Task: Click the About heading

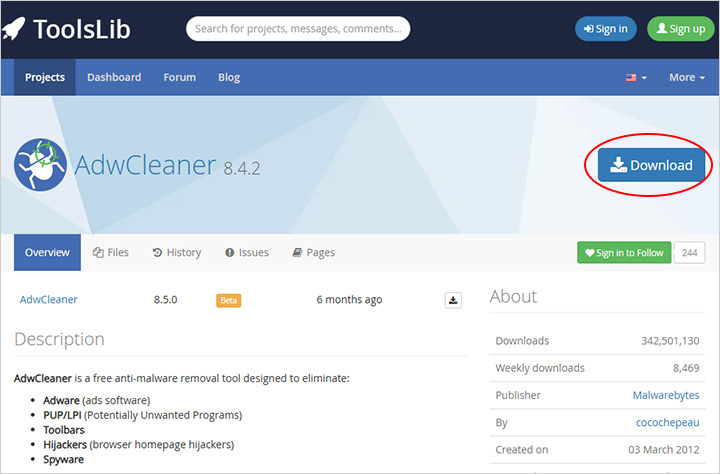Action: [x=513, y=296]
